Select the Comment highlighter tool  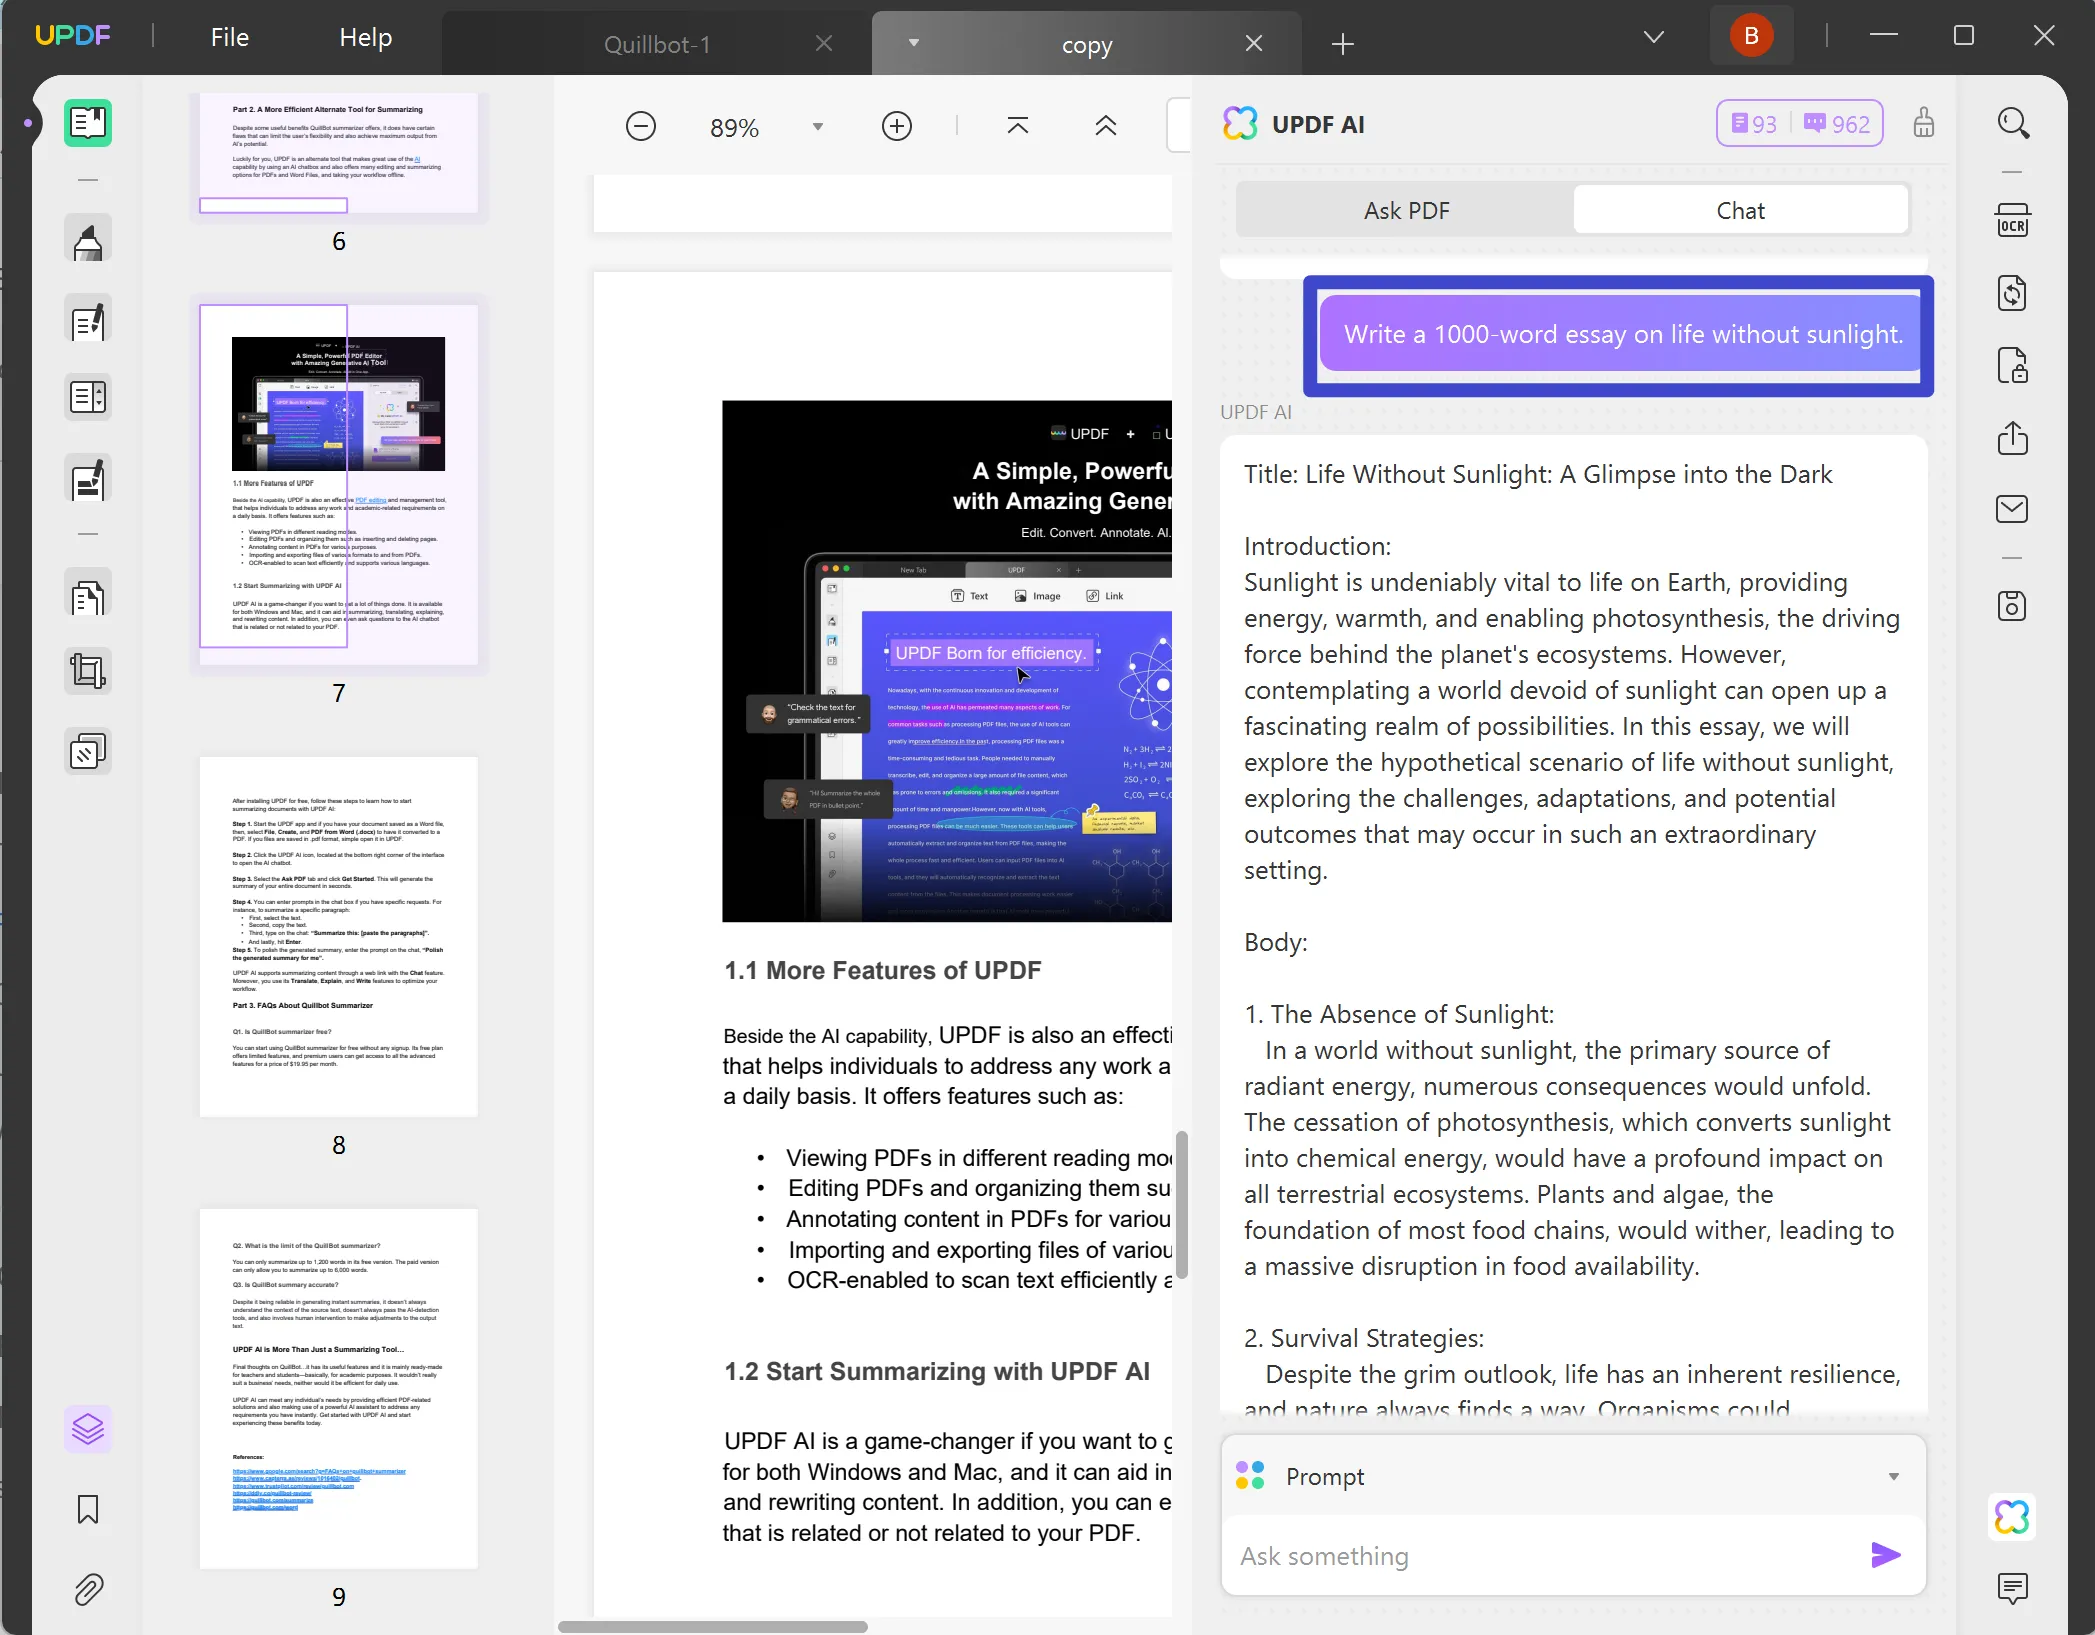[88, 238]
